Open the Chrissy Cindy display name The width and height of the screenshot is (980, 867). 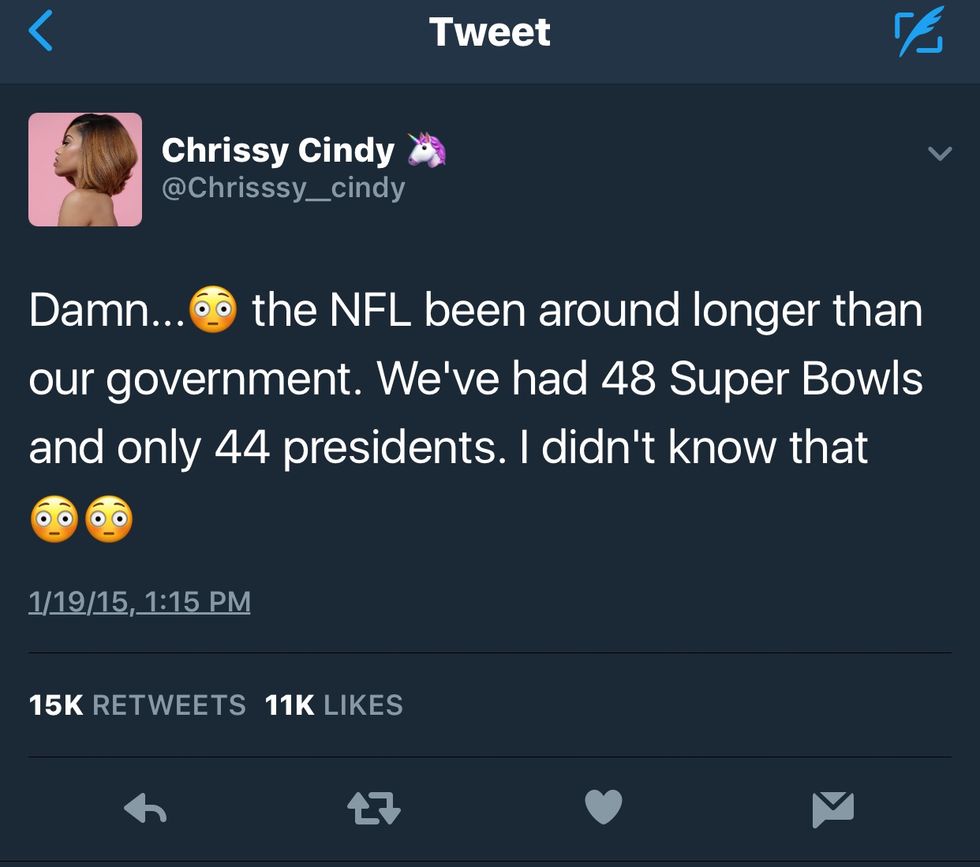278,150
